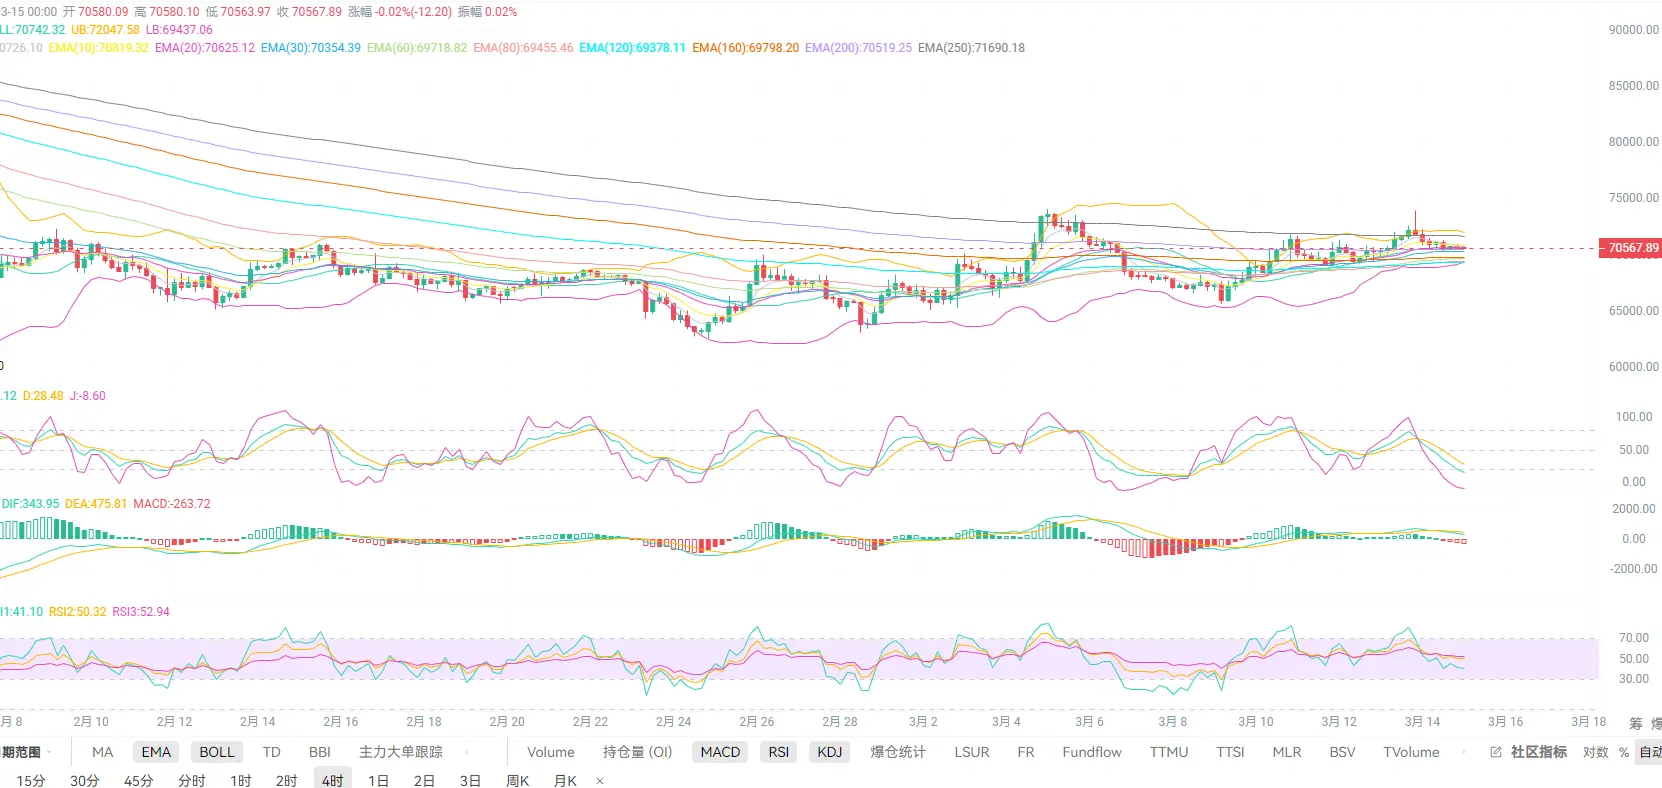Enable the BBI indicator
The height and width of the screenshot is (788, 1662).
(320, 752)
